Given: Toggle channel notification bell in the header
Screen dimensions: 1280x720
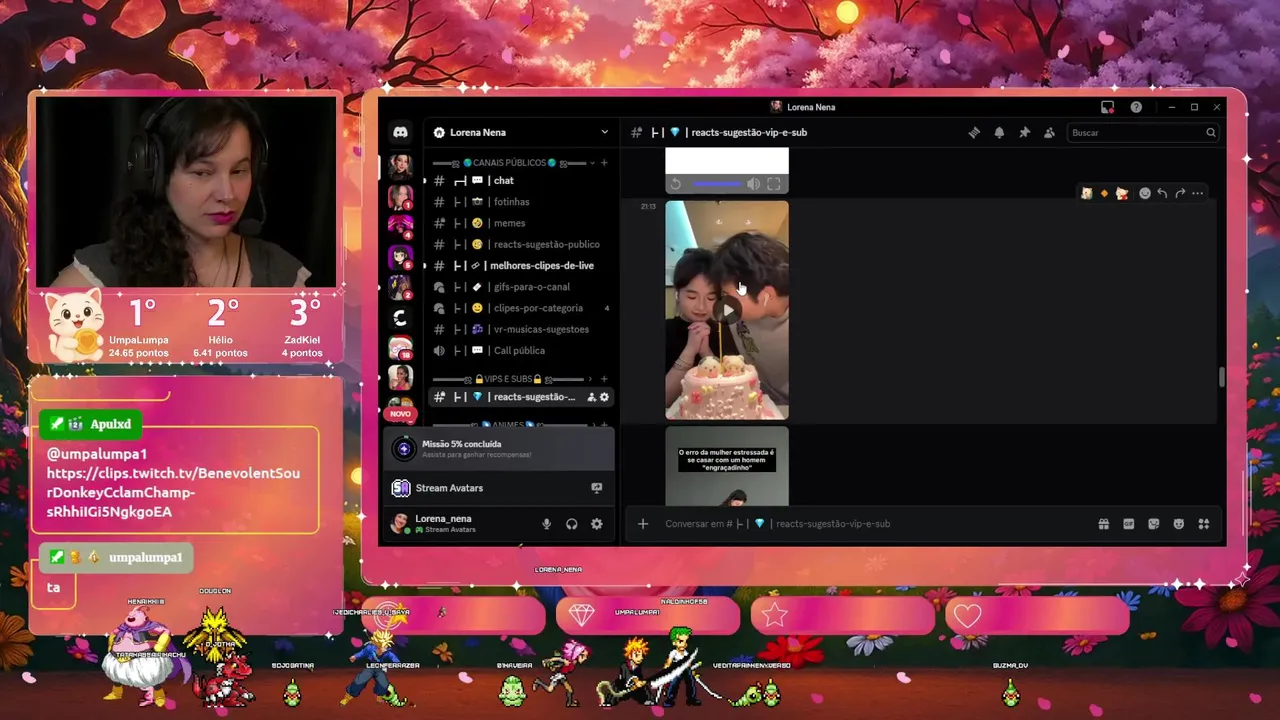Looking at the screenshot, I should (x=999, y=132).
